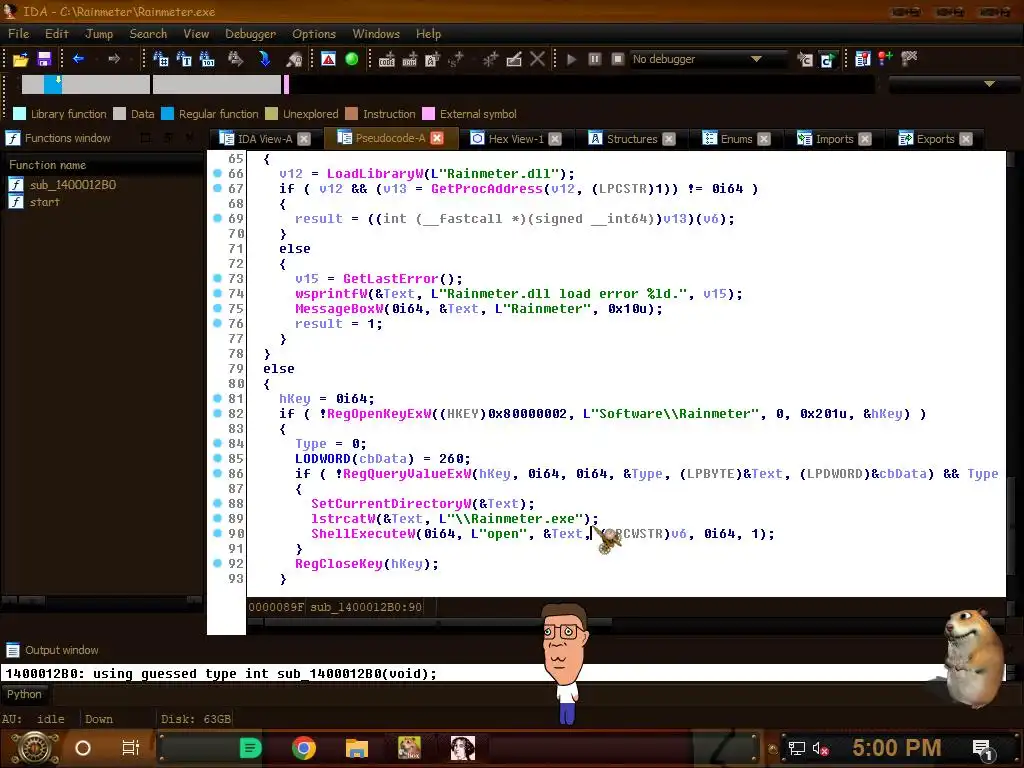Toggle breakpoint dot on line 67
Viewport: 1024px width, 768px height.
click(217, 188)
